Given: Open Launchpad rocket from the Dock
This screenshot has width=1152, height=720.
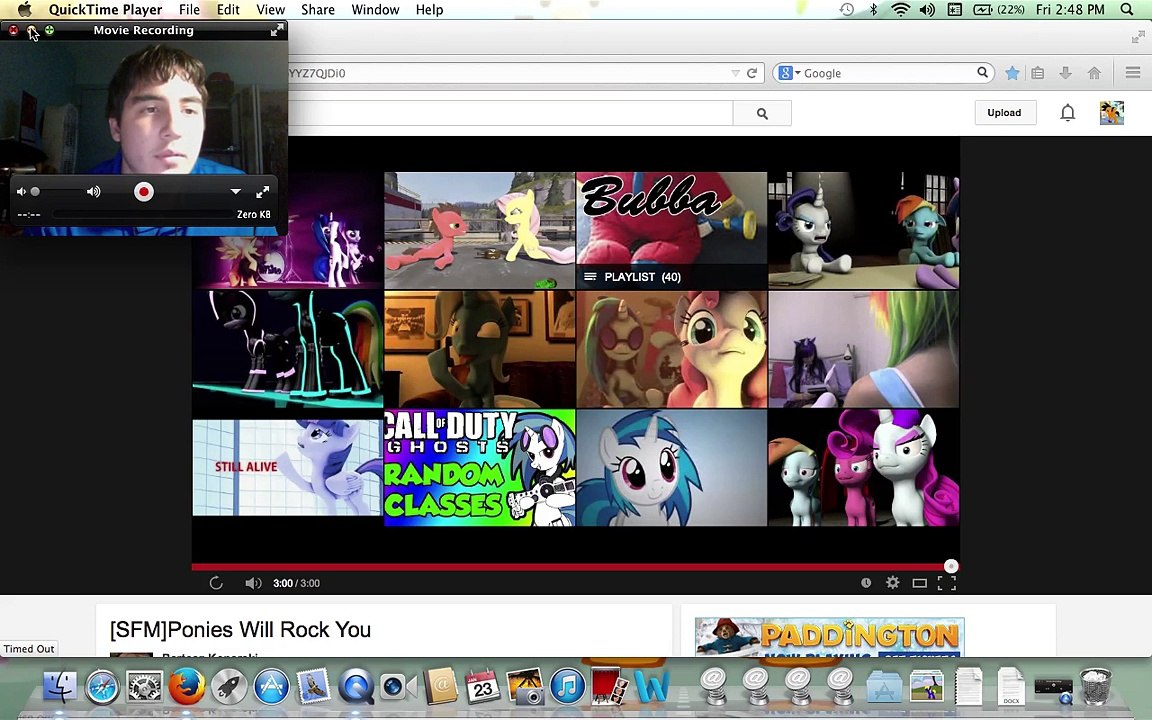Looking at the screenshot, I should click(229, 688).
